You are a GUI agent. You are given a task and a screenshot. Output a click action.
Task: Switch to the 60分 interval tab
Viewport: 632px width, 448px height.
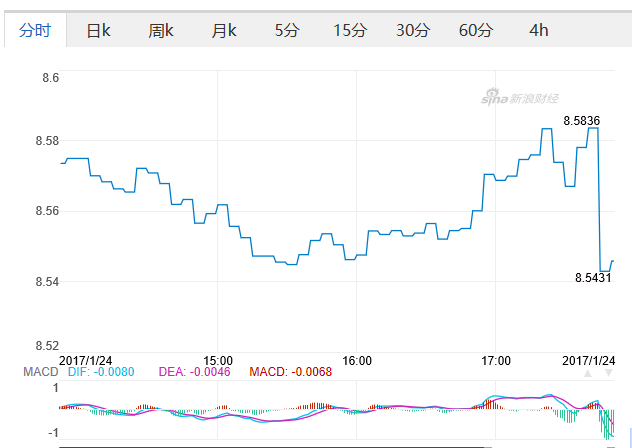[x=476, y=30]
